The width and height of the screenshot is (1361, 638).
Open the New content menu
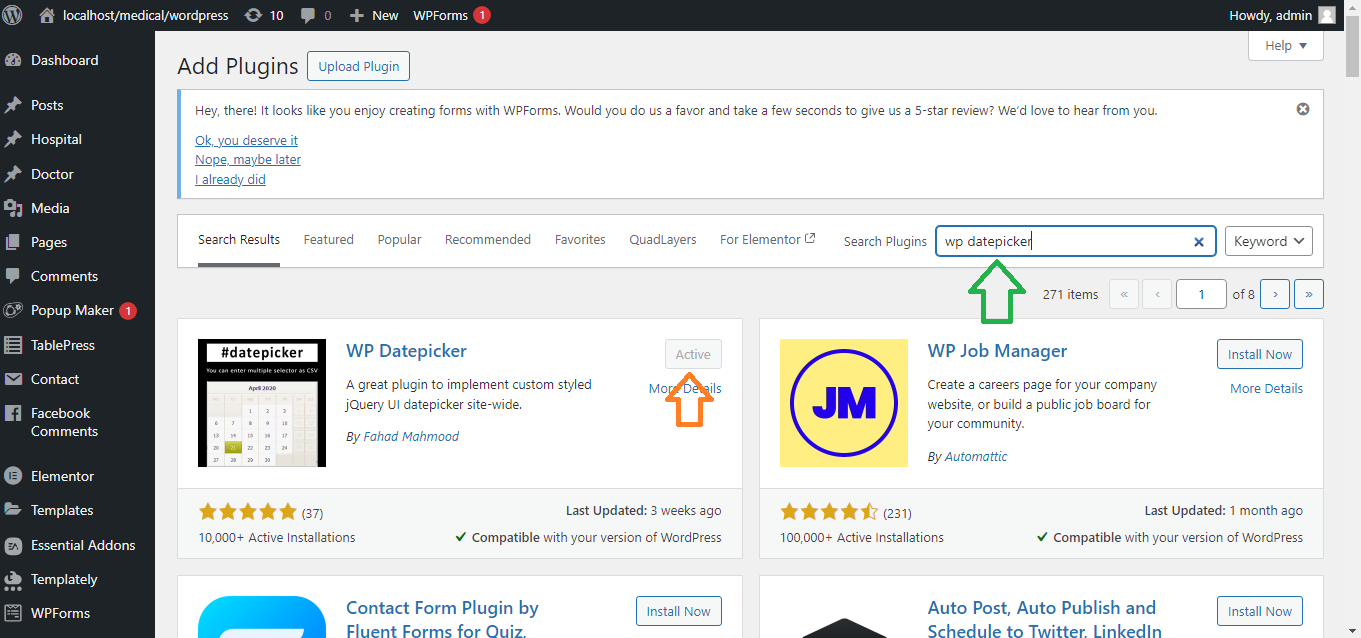[x=374, y=15]
